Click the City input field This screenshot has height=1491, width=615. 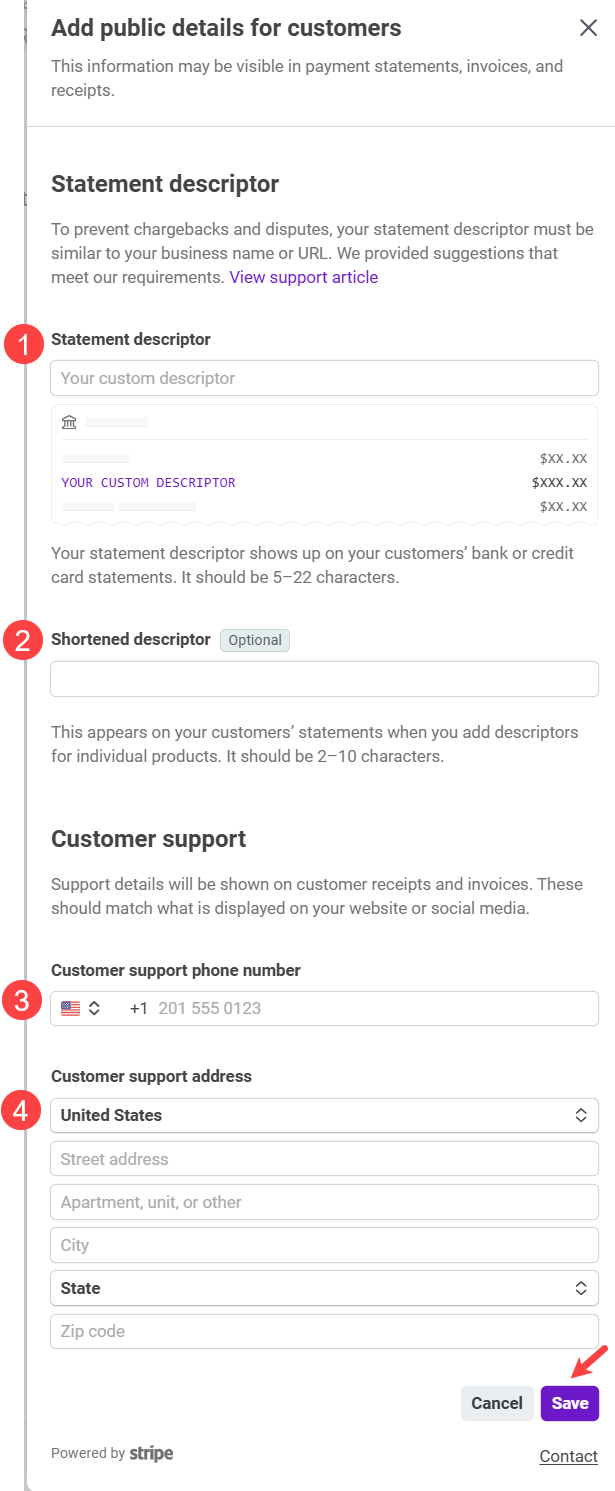tap(324, 1245)
